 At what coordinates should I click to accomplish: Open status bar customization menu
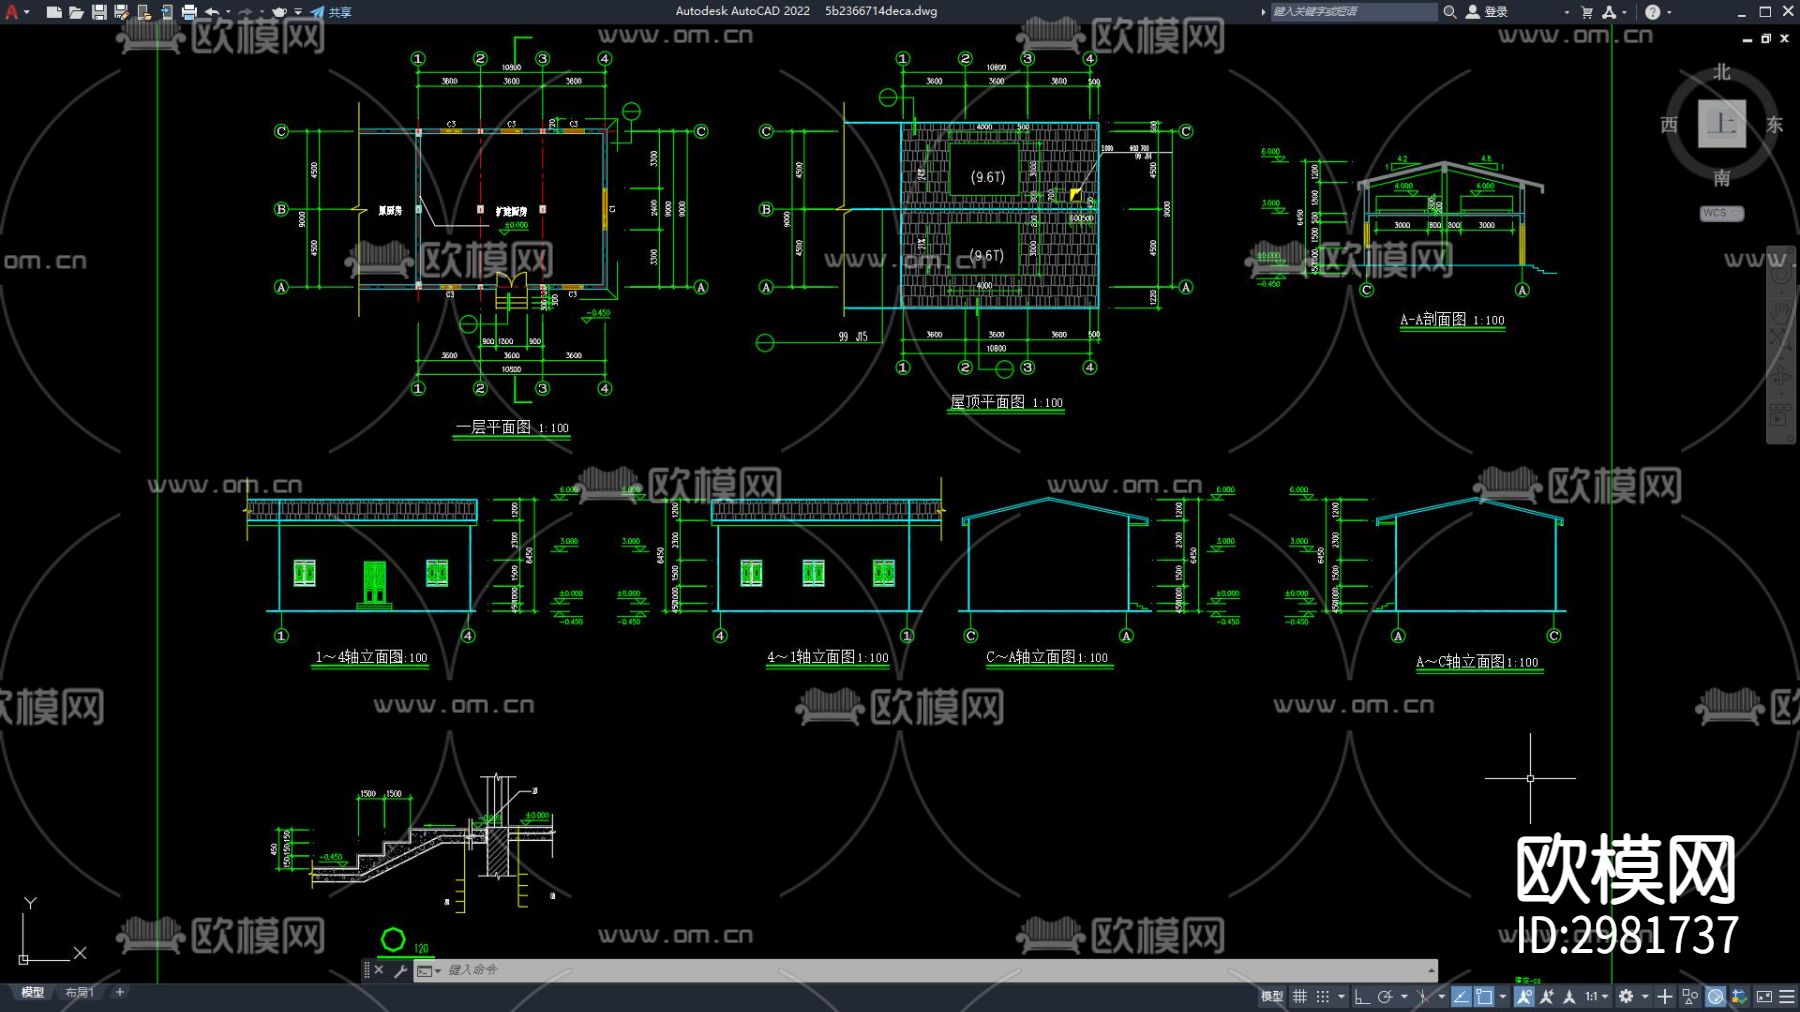pos(1787,996)
